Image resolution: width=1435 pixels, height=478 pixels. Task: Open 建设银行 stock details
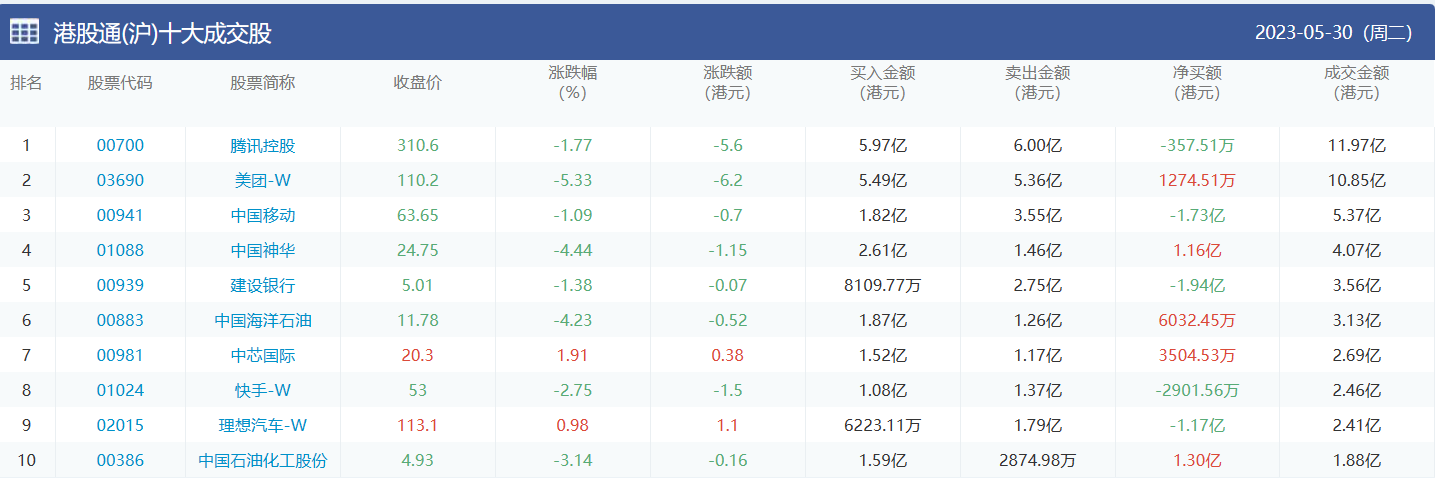click(263, 285)
